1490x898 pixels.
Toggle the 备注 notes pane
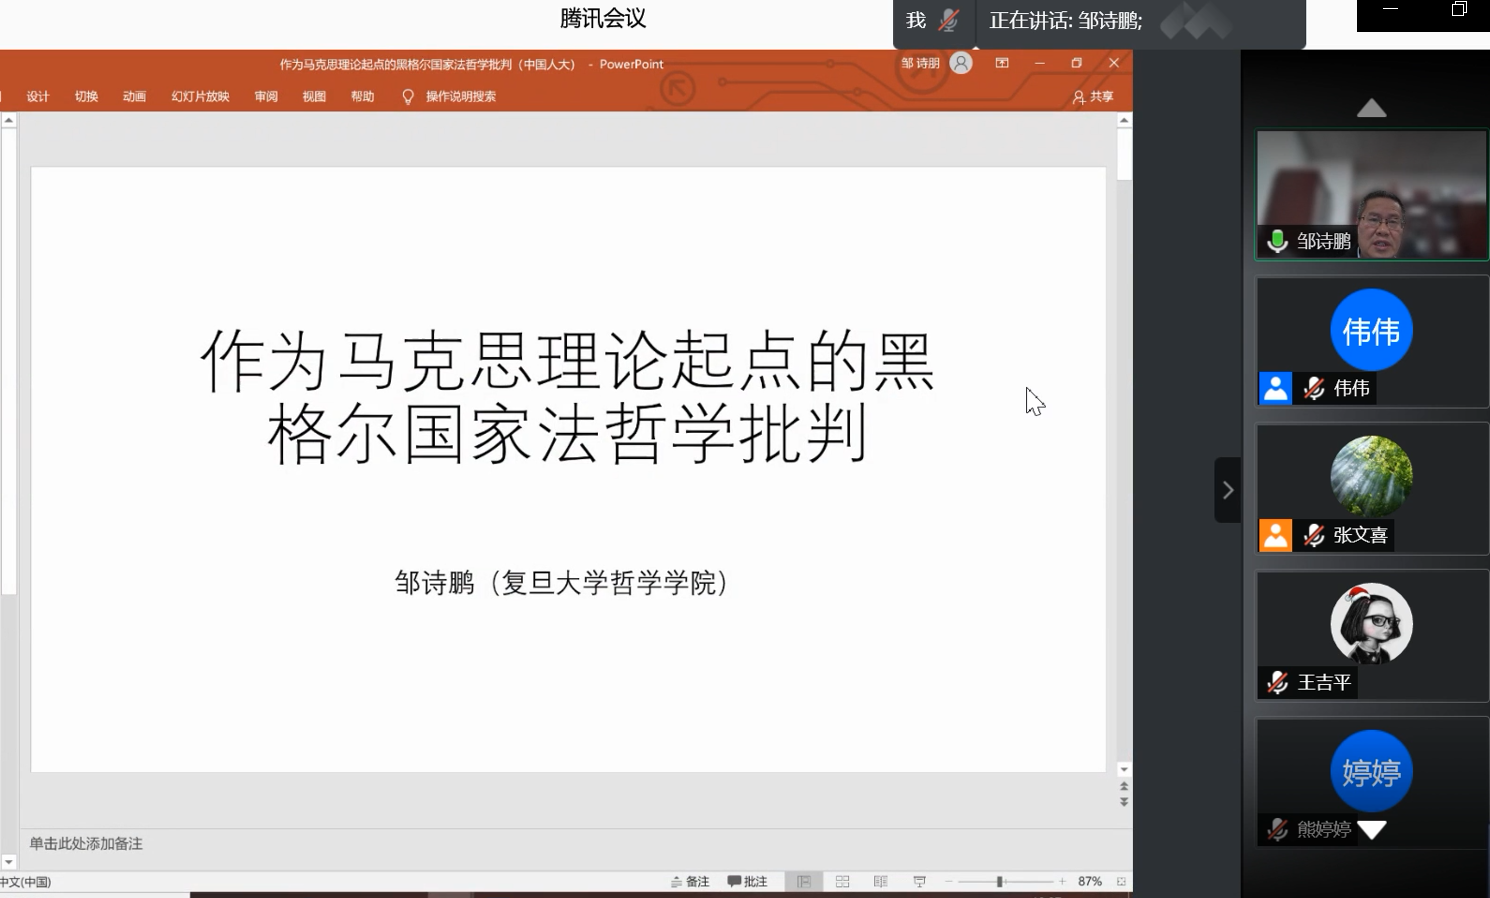click(691, 881)
